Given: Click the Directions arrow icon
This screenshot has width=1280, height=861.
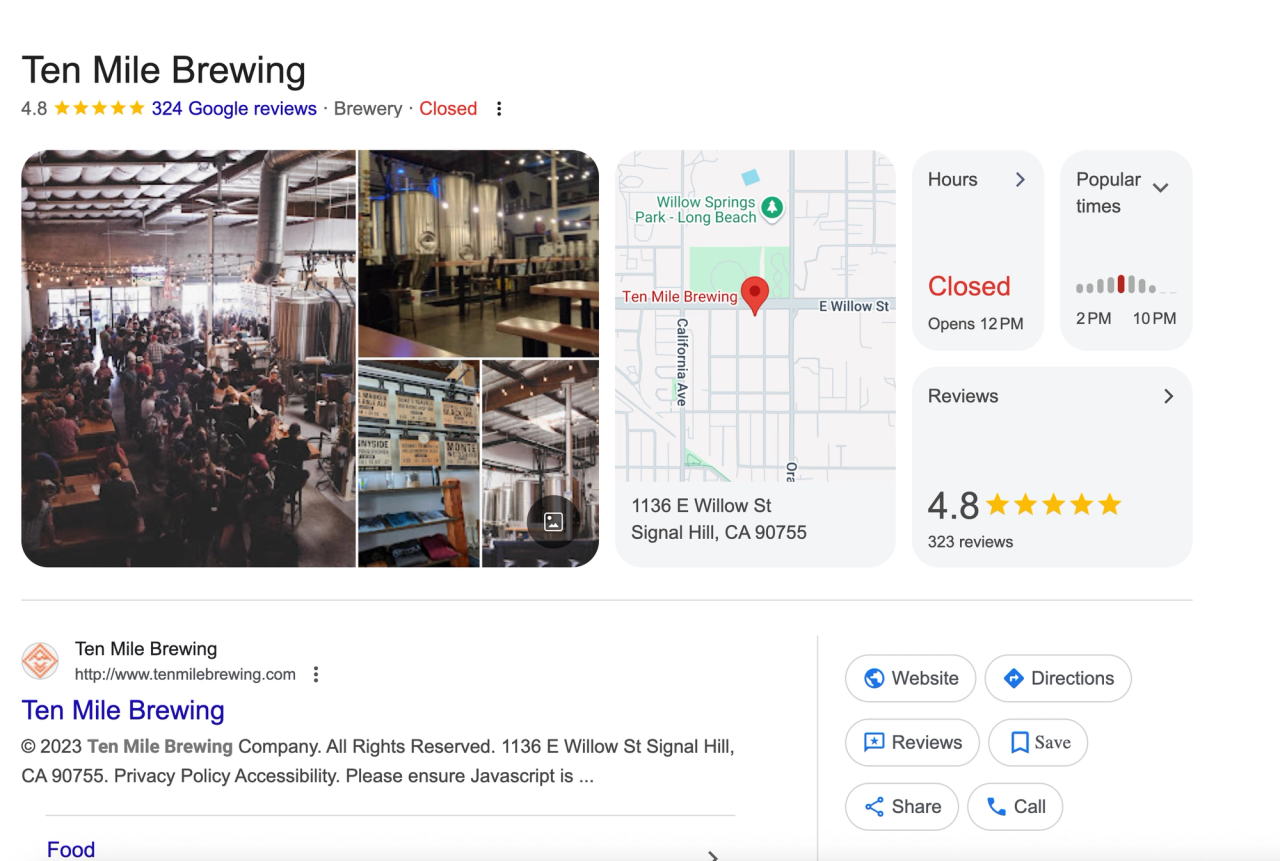Looking at the screenshot, I should pos(1013,678).
